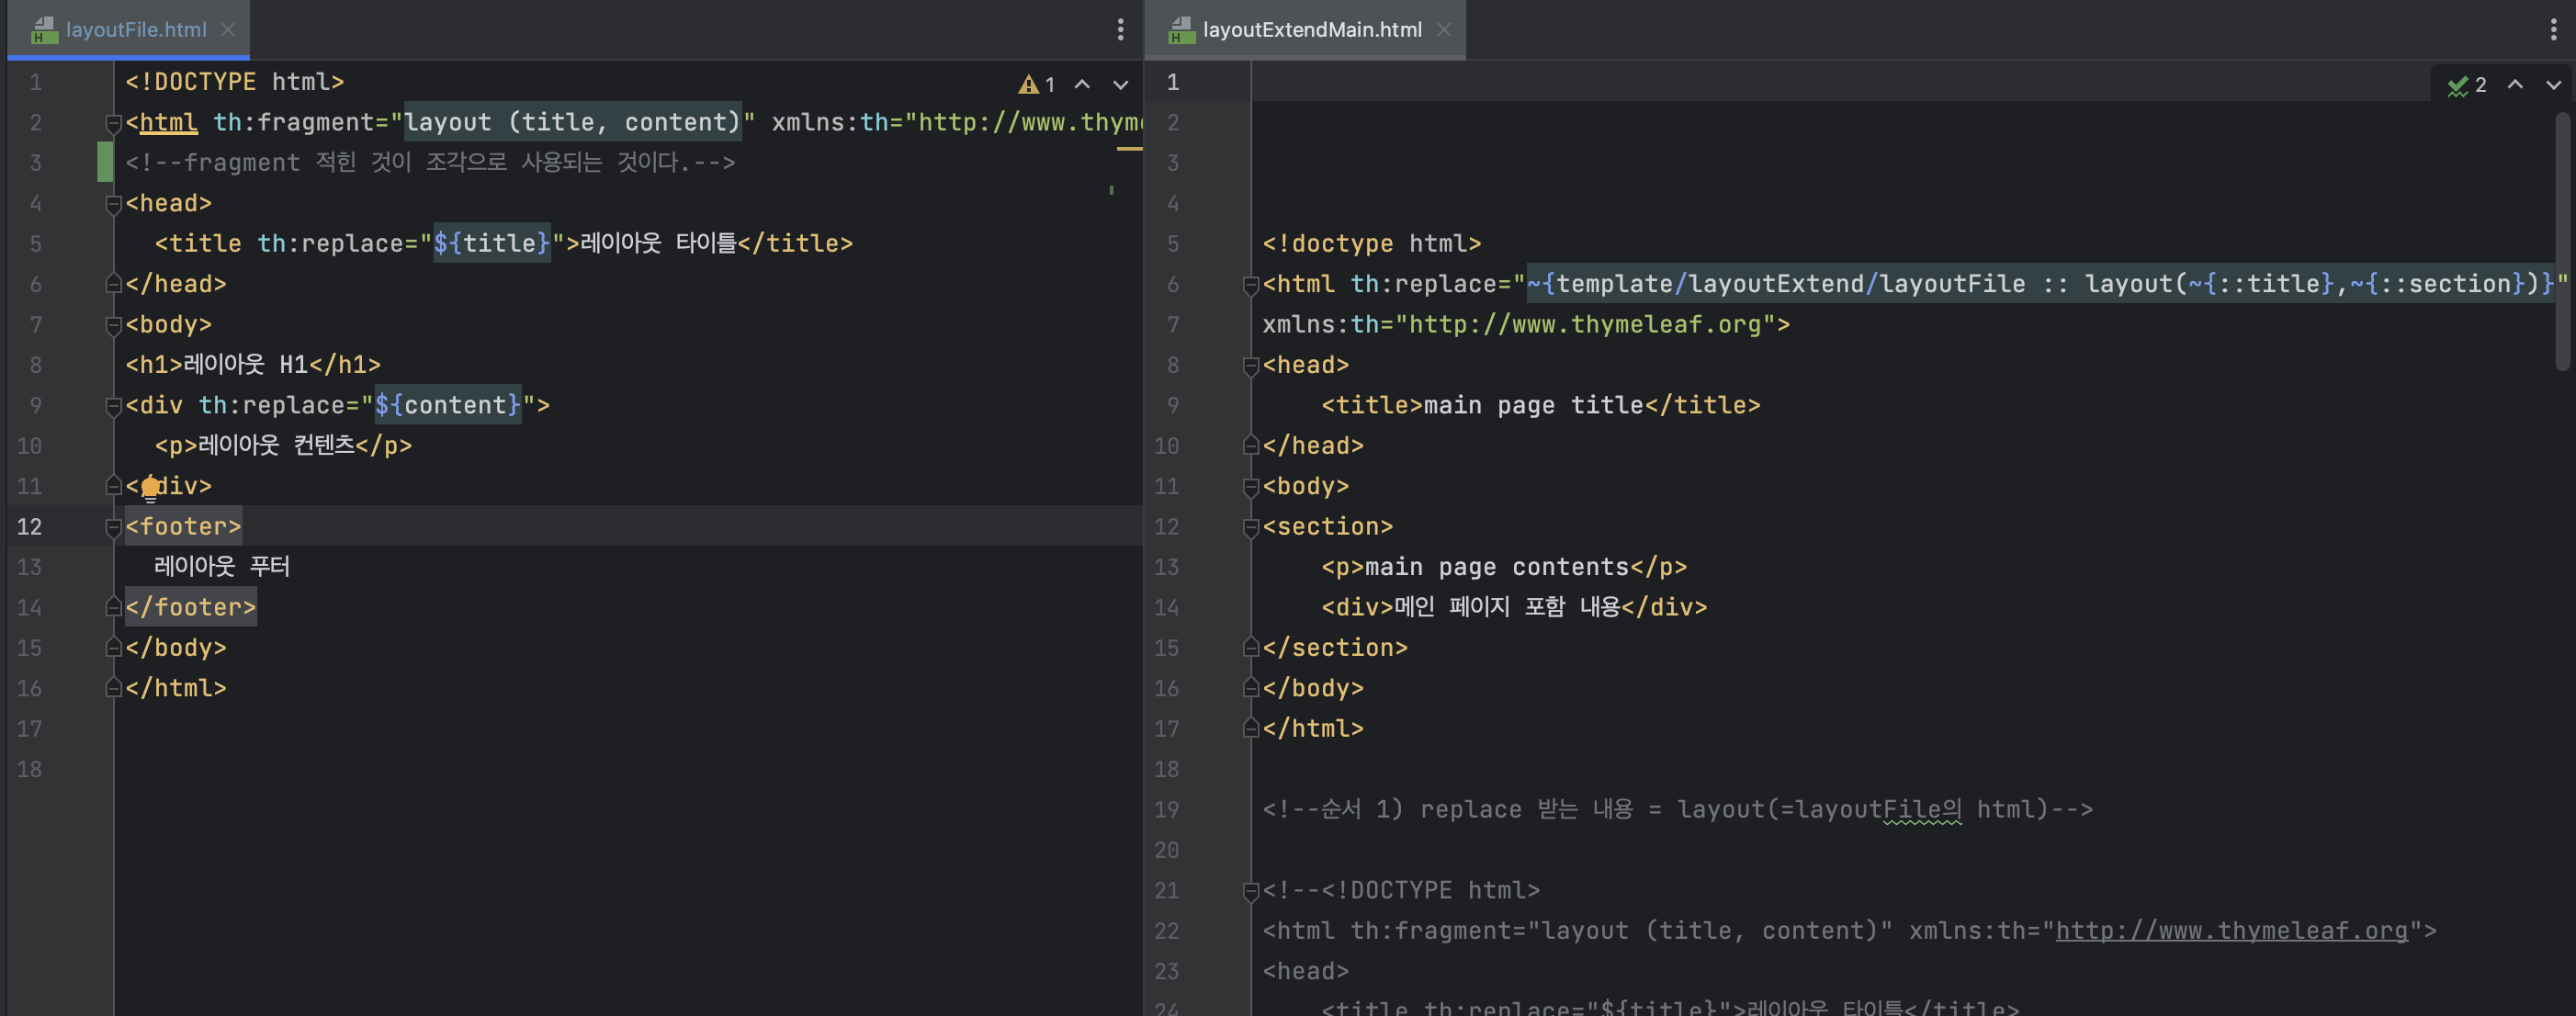This screenshot has height=1016, width=2576.
Task: Click the green checkmark inspection indicator
Action: [2466, 86]
